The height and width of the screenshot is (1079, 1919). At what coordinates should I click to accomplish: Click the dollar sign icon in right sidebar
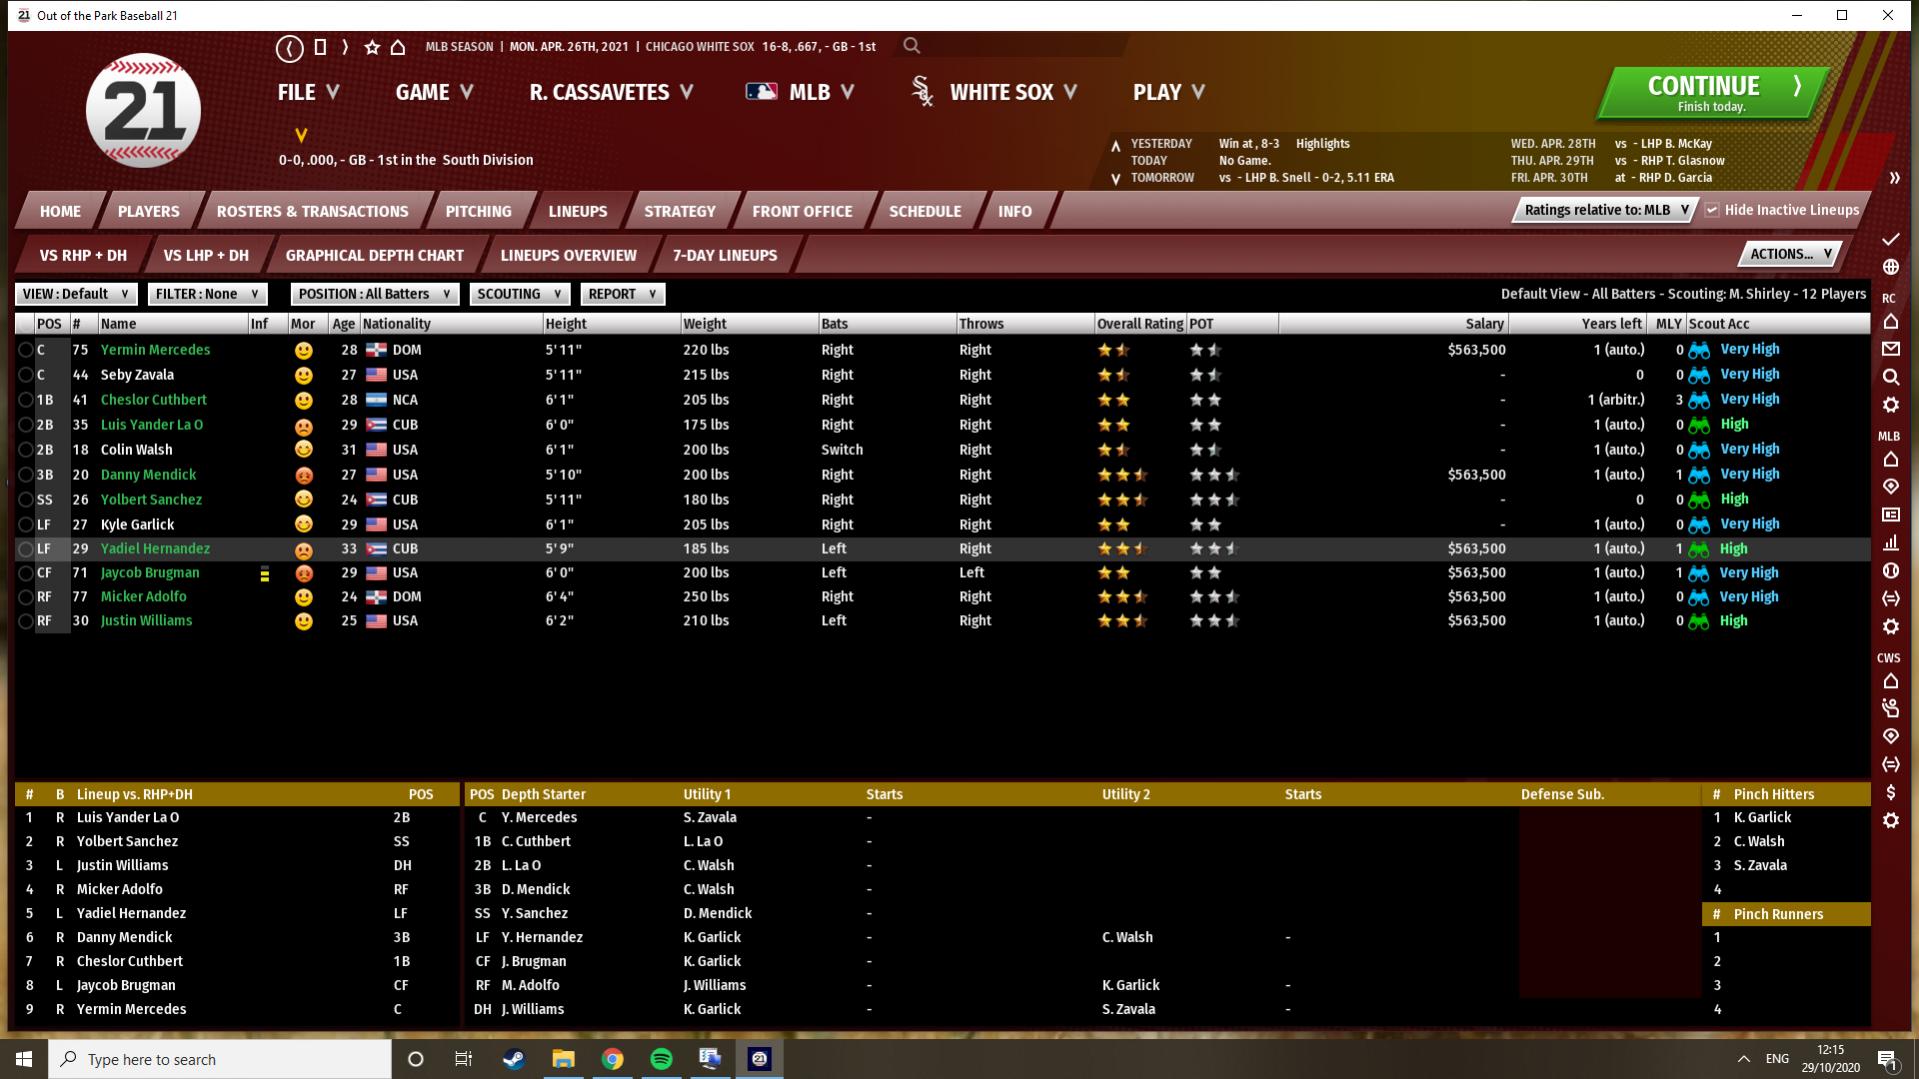1890,792
